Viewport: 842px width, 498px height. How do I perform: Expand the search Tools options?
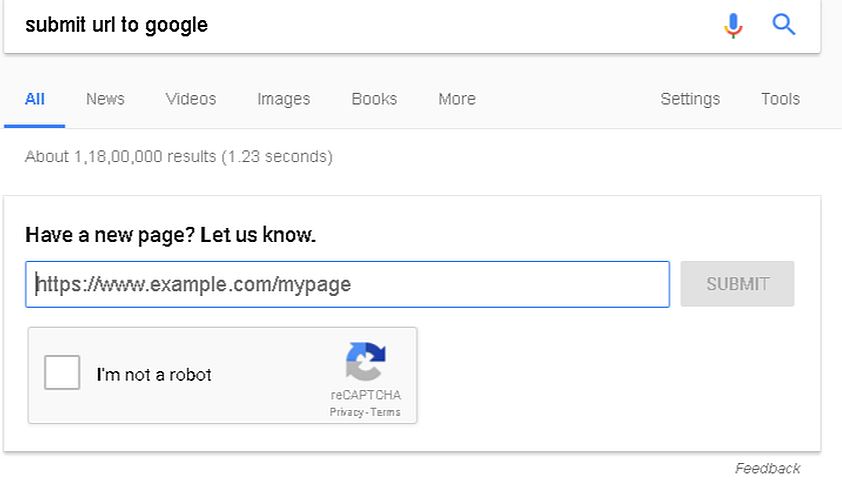tap(780, 99)
